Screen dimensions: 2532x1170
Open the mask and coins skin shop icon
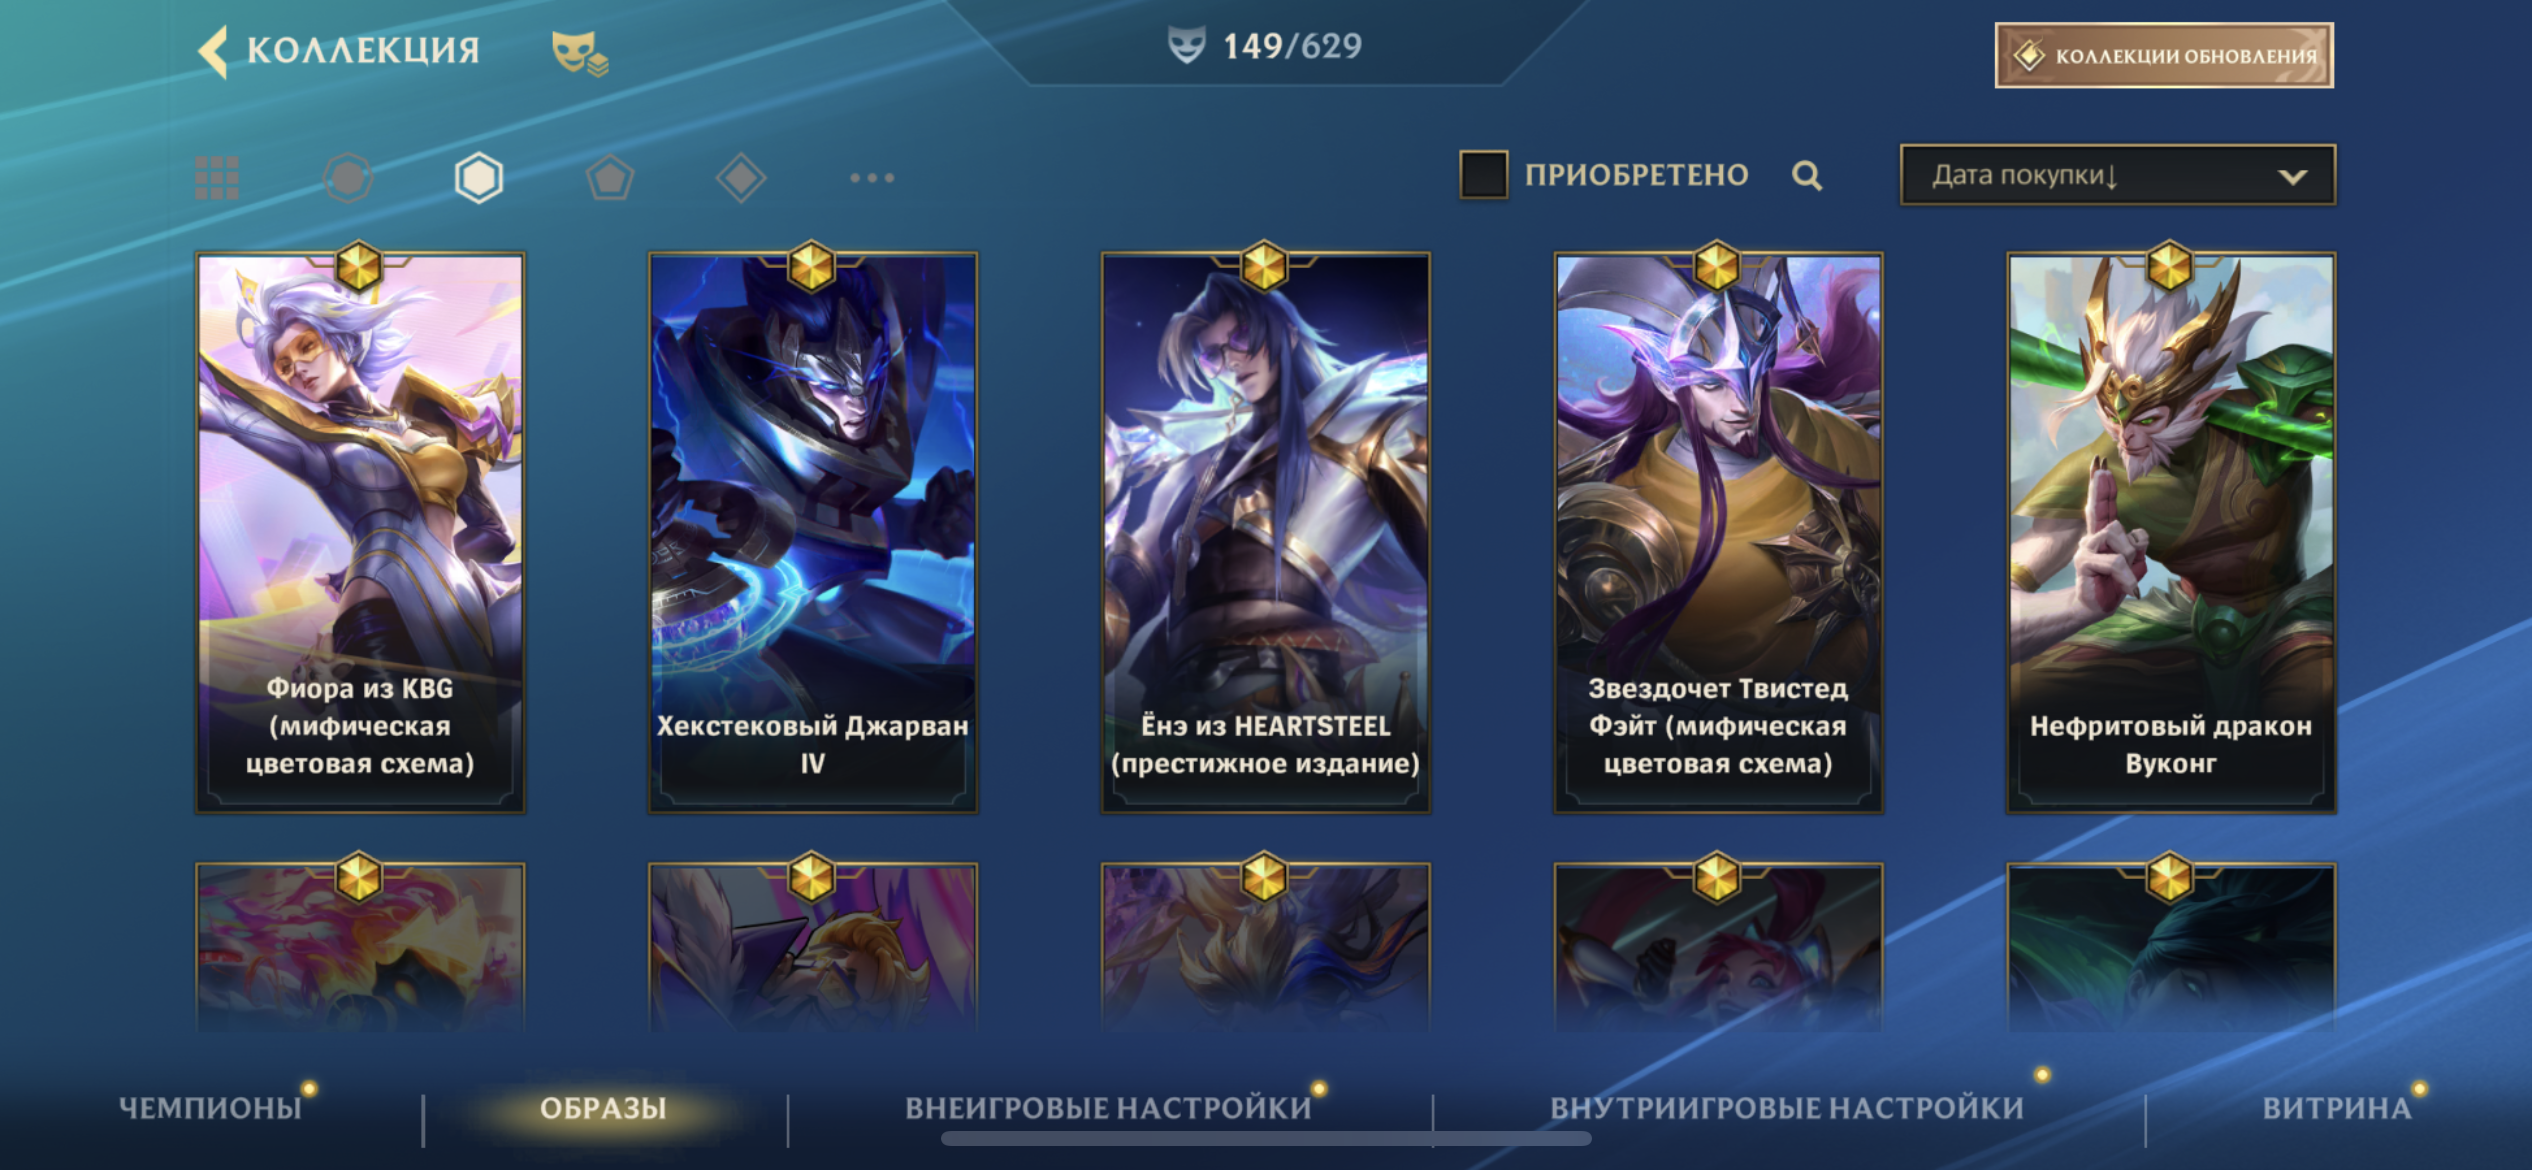tap(580, 53)
